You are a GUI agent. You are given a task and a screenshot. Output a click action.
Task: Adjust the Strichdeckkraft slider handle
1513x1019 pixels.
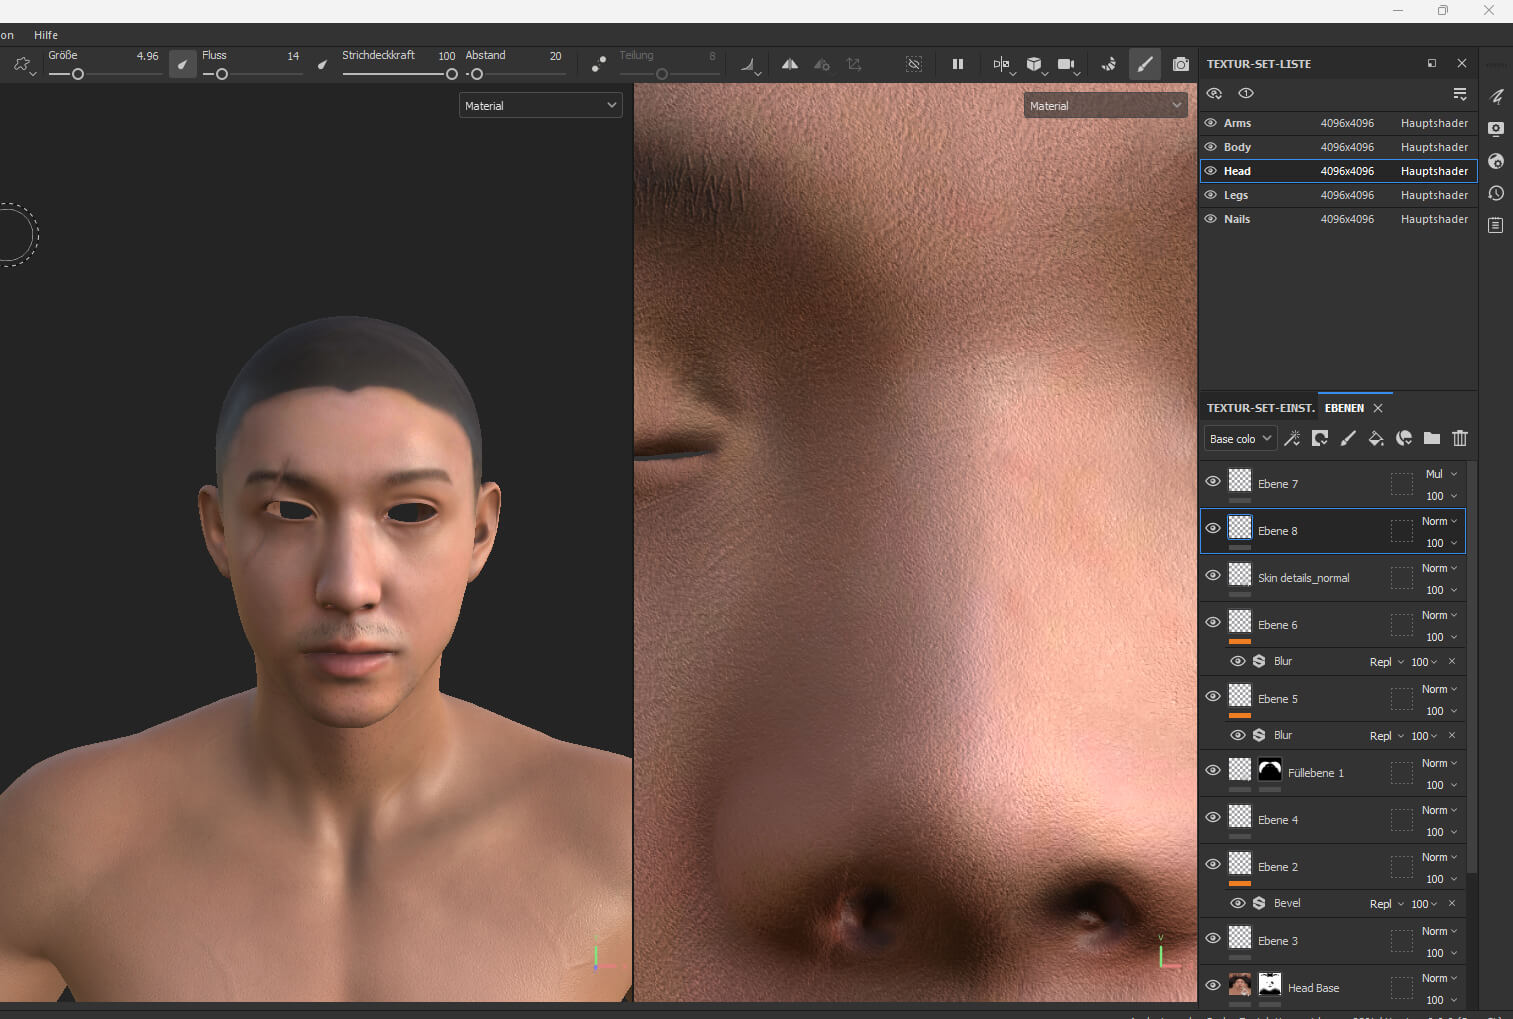coord(452,74)
